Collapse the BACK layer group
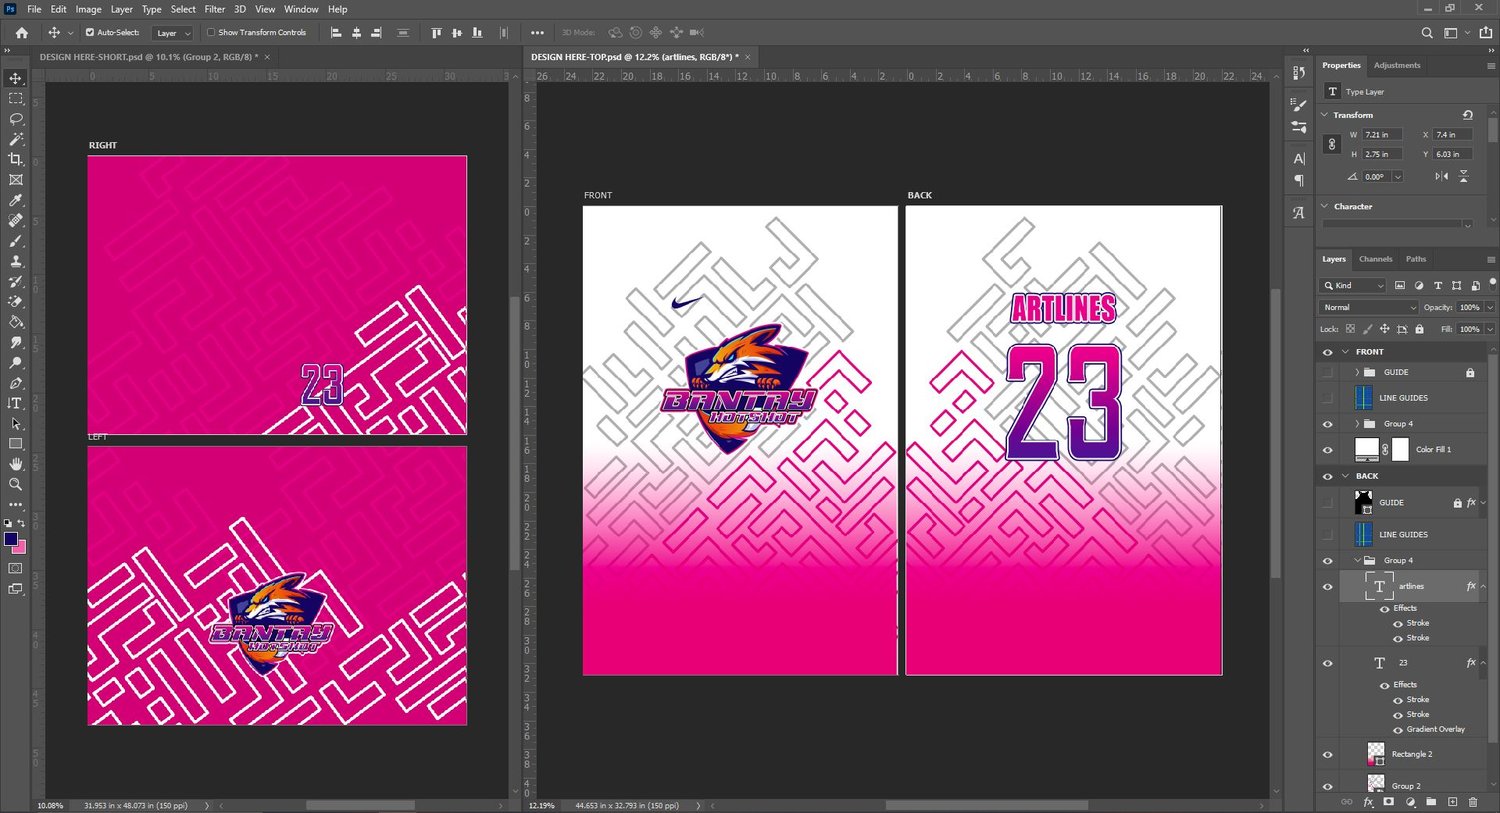This screenshot has height=813, width=1500. point(1345,476)
